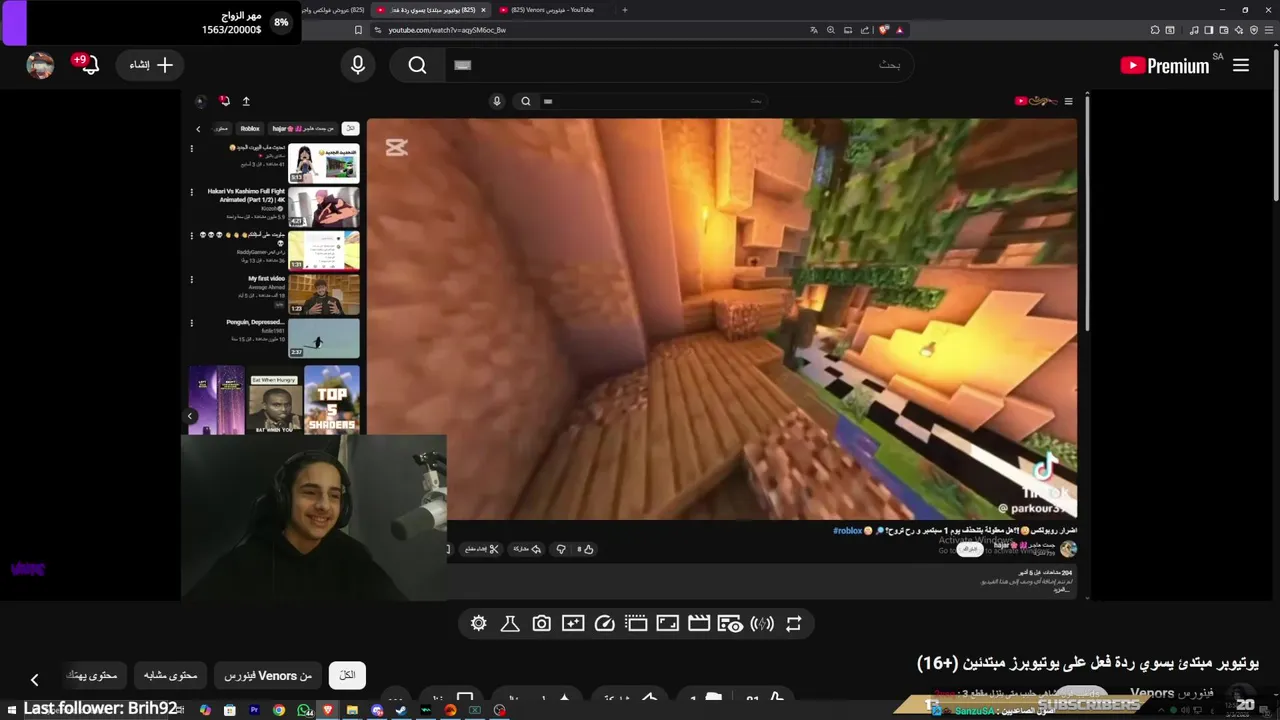Image resolution: width=1280 pixels, height=720 pixels.
Task: Open the zoom magnifier icon in address bar
Action: (831, 30)
